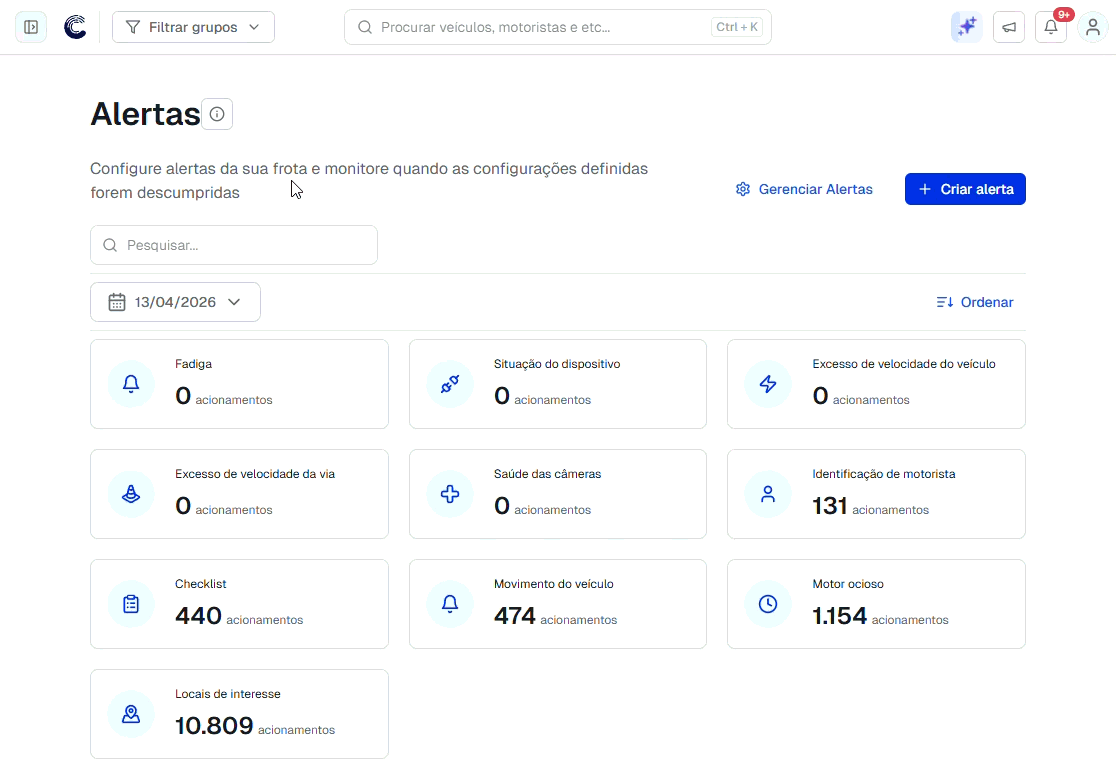Open the Ordenar sort menu
Viewport: 1116px width, 768px height.
point(975,302)
